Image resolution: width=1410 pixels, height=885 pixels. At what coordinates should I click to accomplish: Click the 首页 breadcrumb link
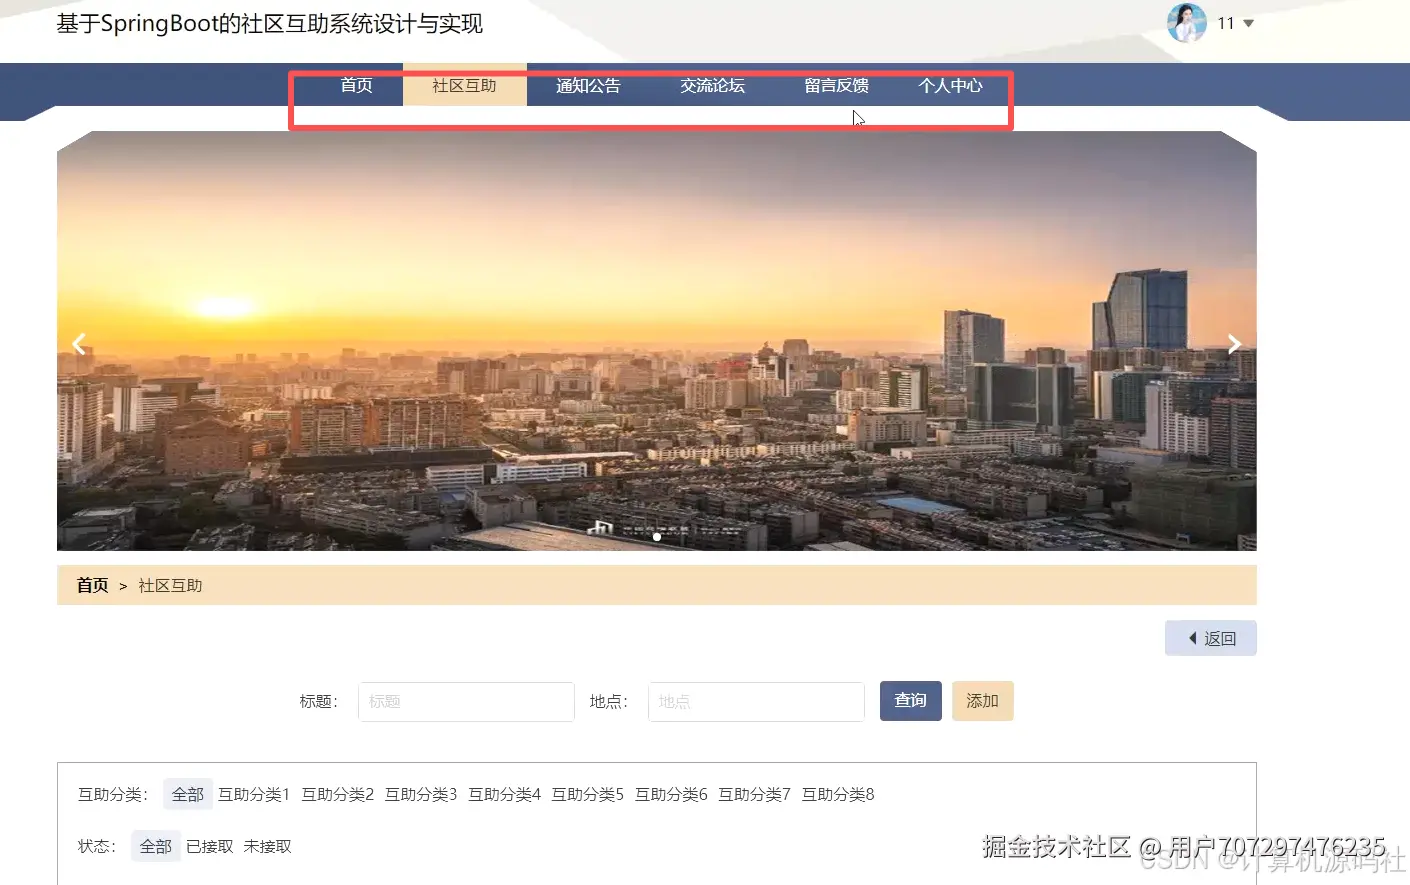click(91, 585)
